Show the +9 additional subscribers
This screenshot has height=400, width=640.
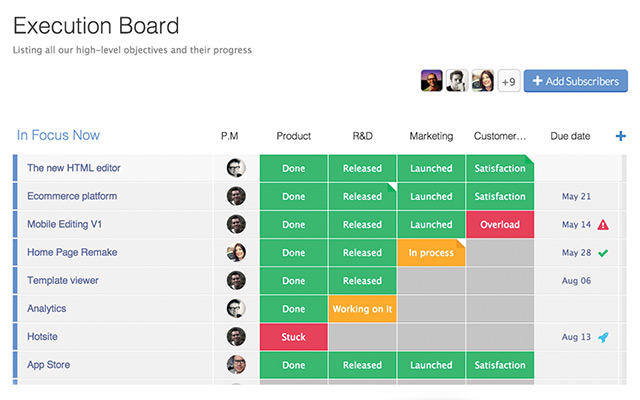click(x=508, y=81)
